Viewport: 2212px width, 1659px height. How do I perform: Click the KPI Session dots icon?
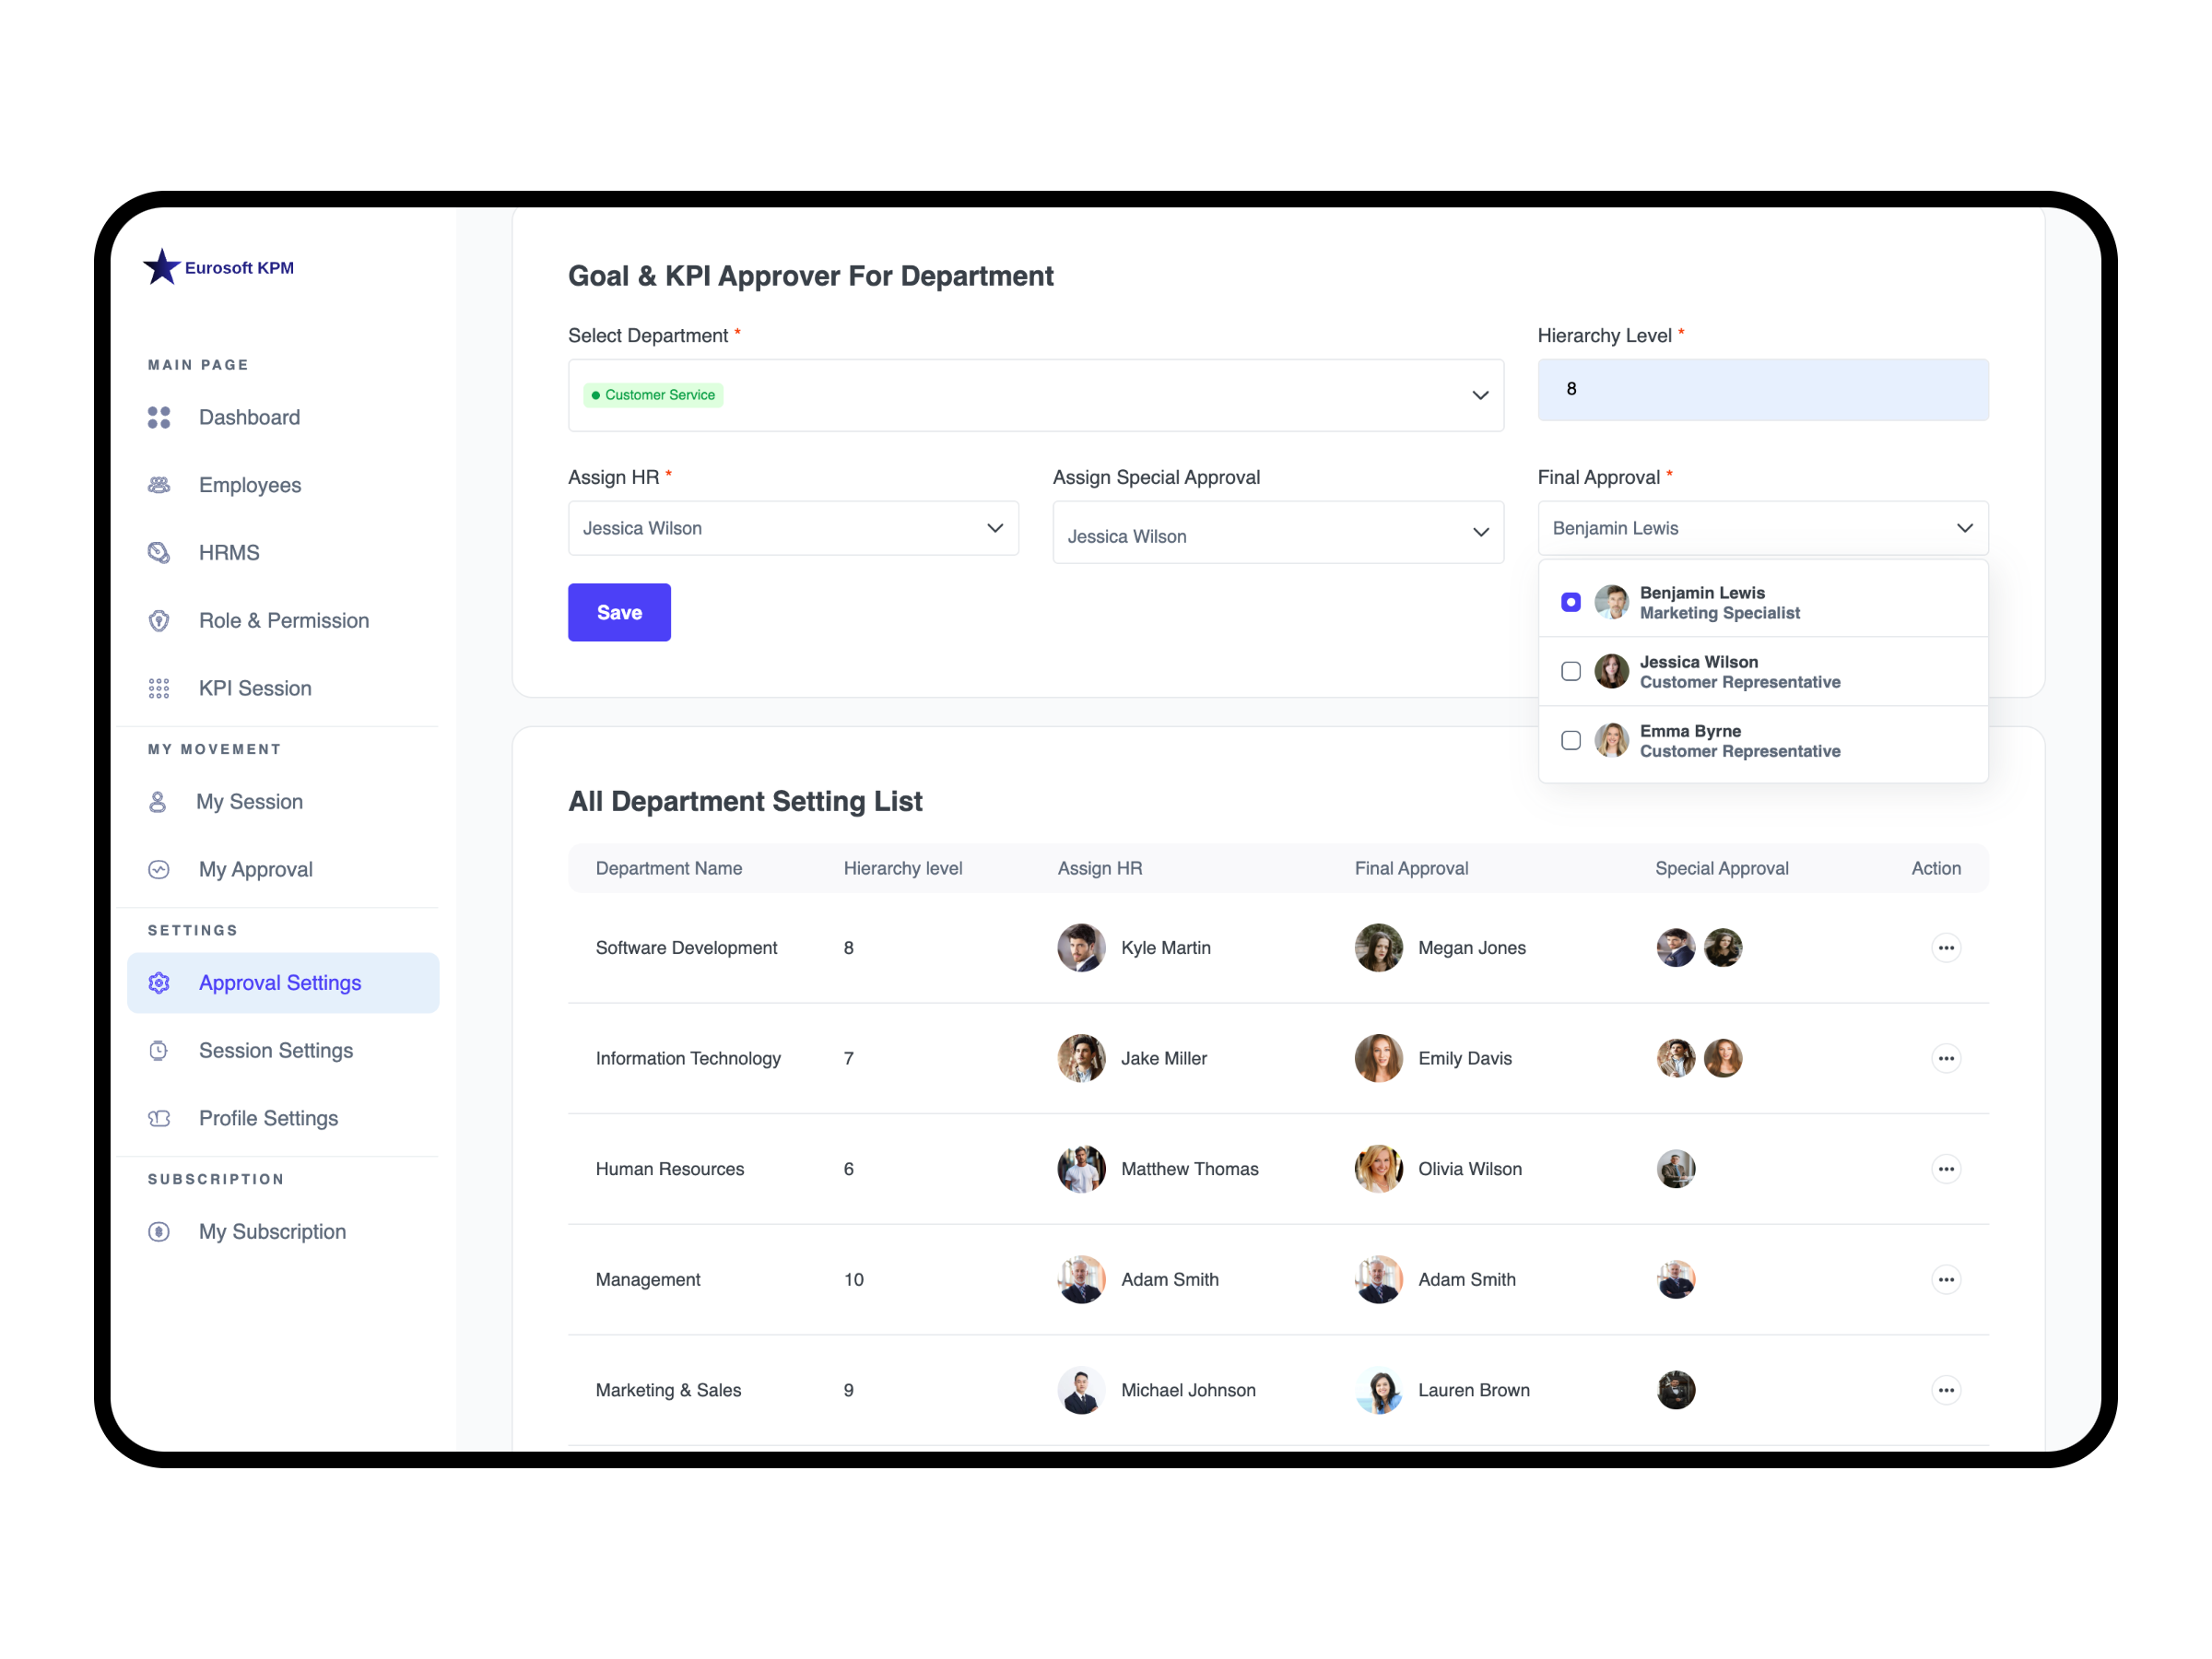coord(159,688)
